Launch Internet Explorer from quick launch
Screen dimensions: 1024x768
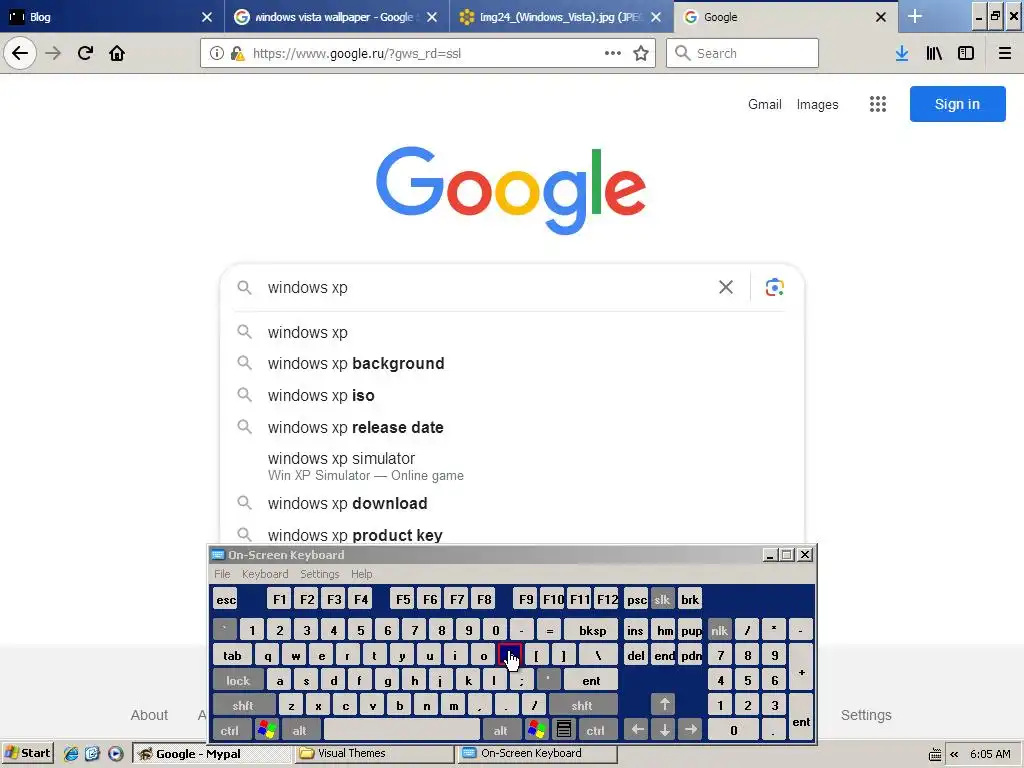71,753
